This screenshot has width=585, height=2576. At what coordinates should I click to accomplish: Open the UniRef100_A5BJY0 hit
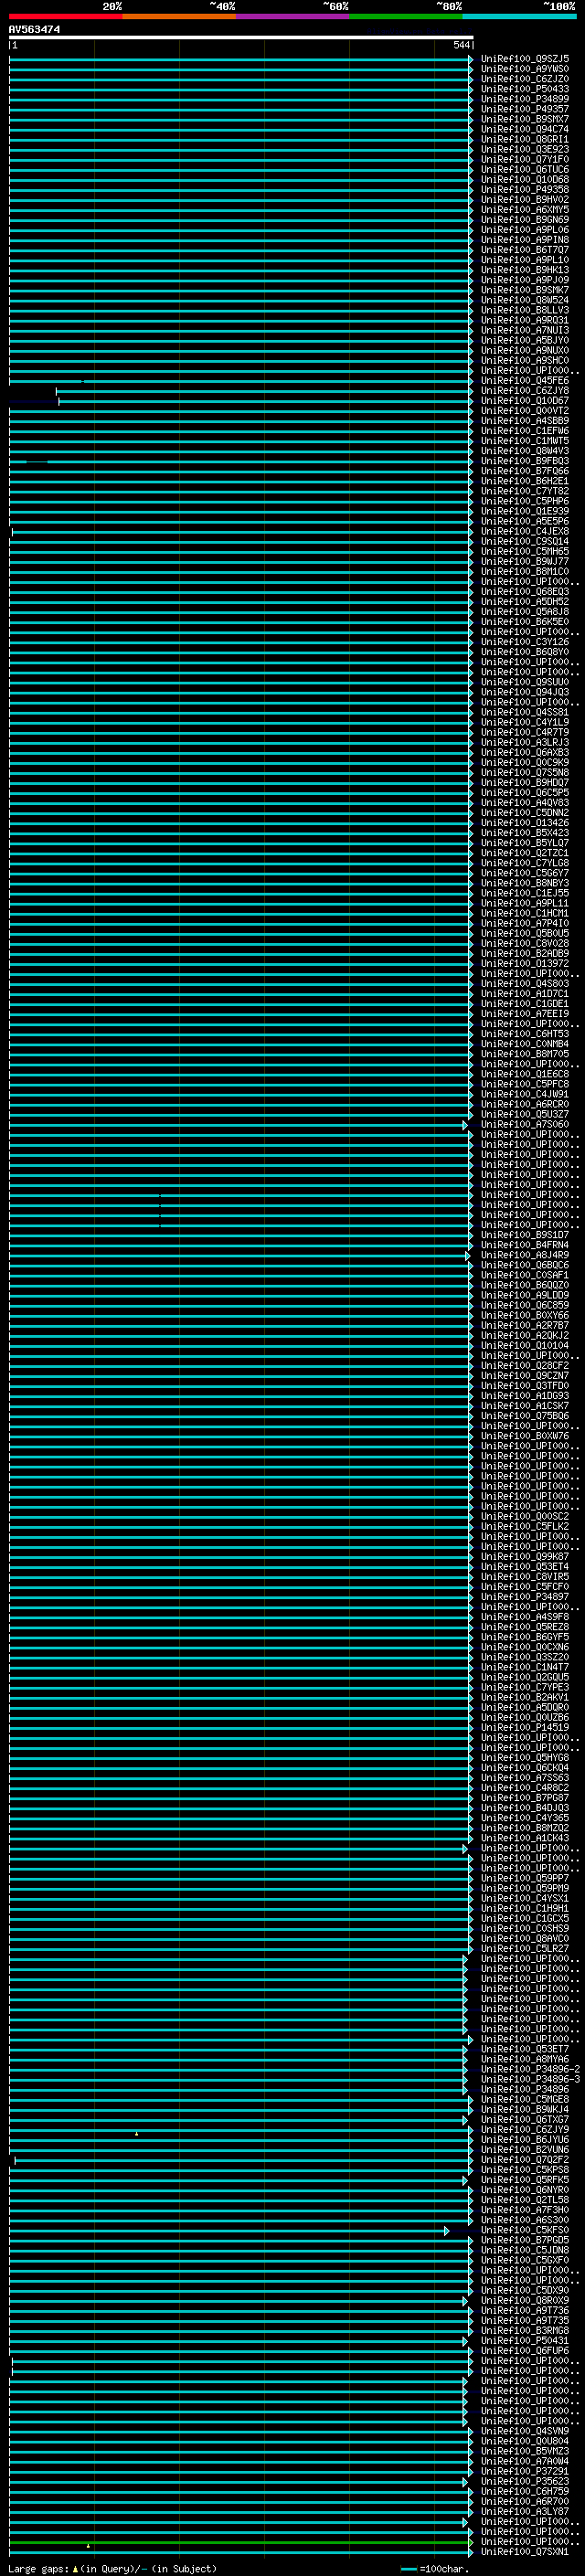[525, 340]
